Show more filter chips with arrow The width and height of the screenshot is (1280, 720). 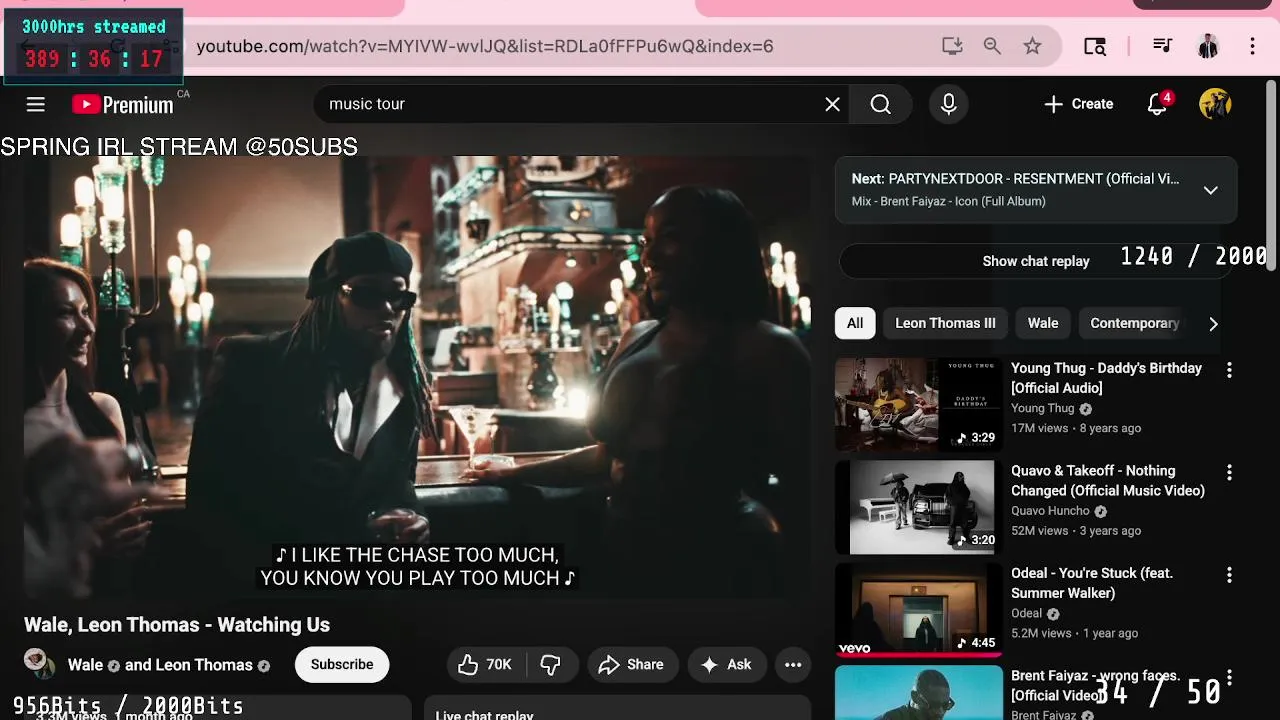coord(1213,323)
